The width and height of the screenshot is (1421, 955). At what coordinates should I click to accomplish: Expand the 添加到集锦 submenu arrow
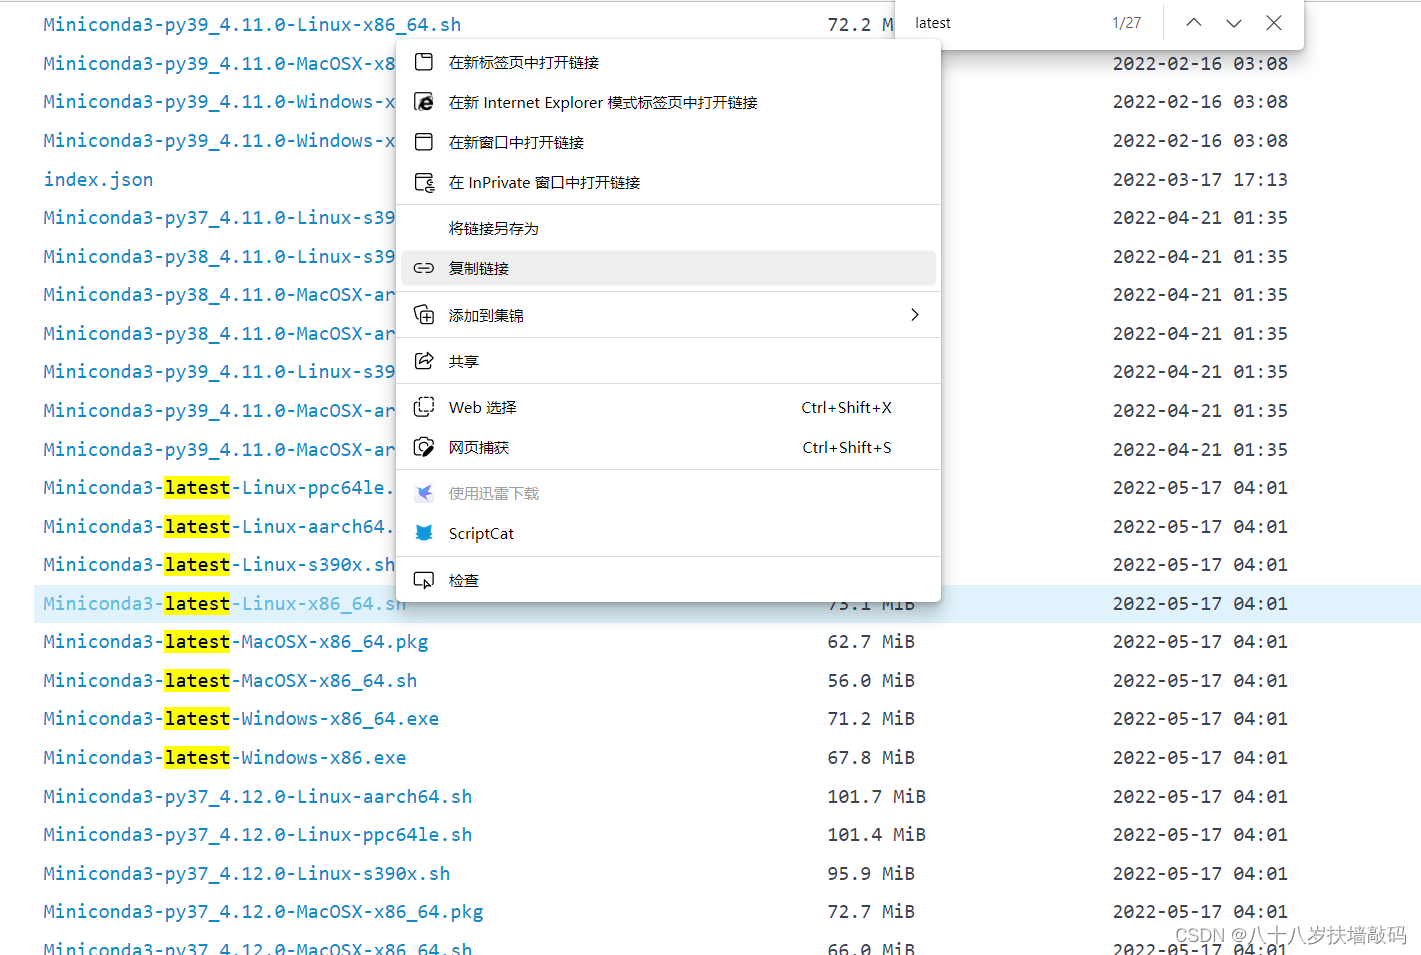click(914, 315)
